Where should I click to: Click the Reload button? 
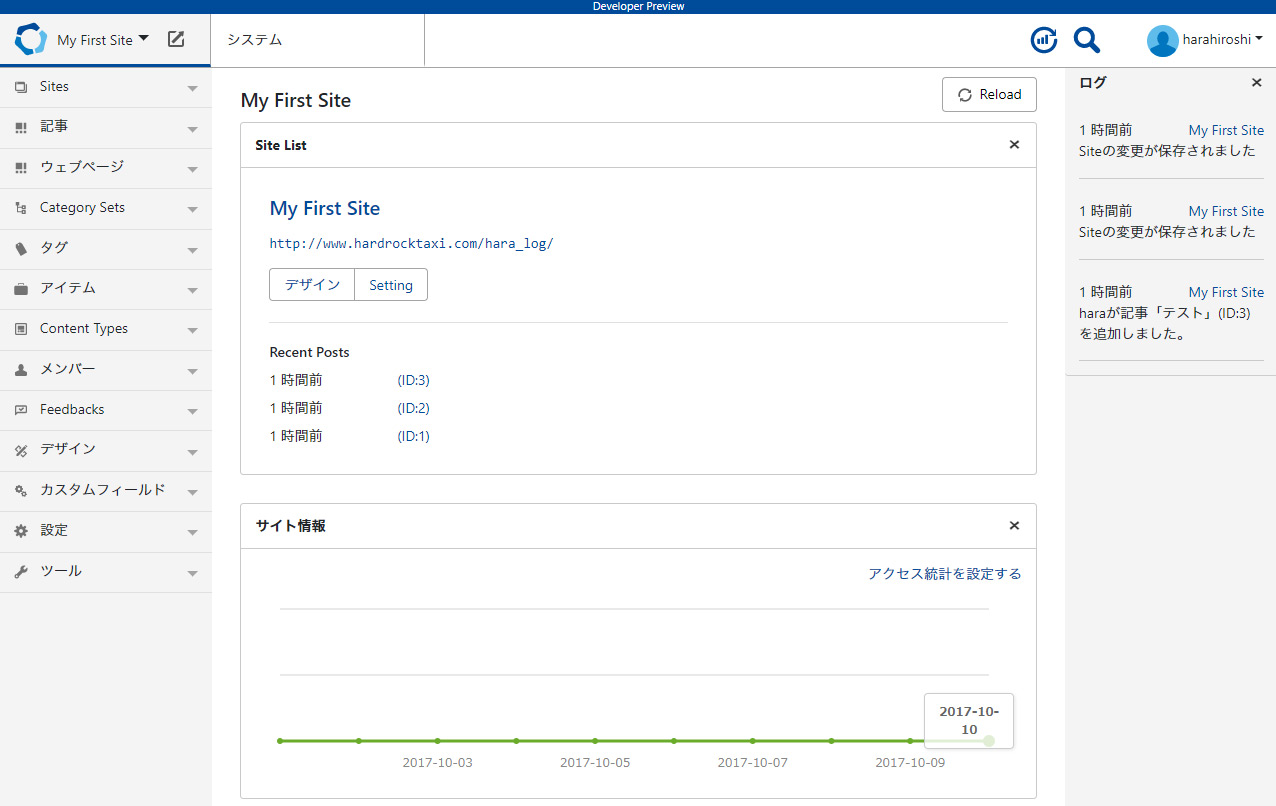pos(989,95)
